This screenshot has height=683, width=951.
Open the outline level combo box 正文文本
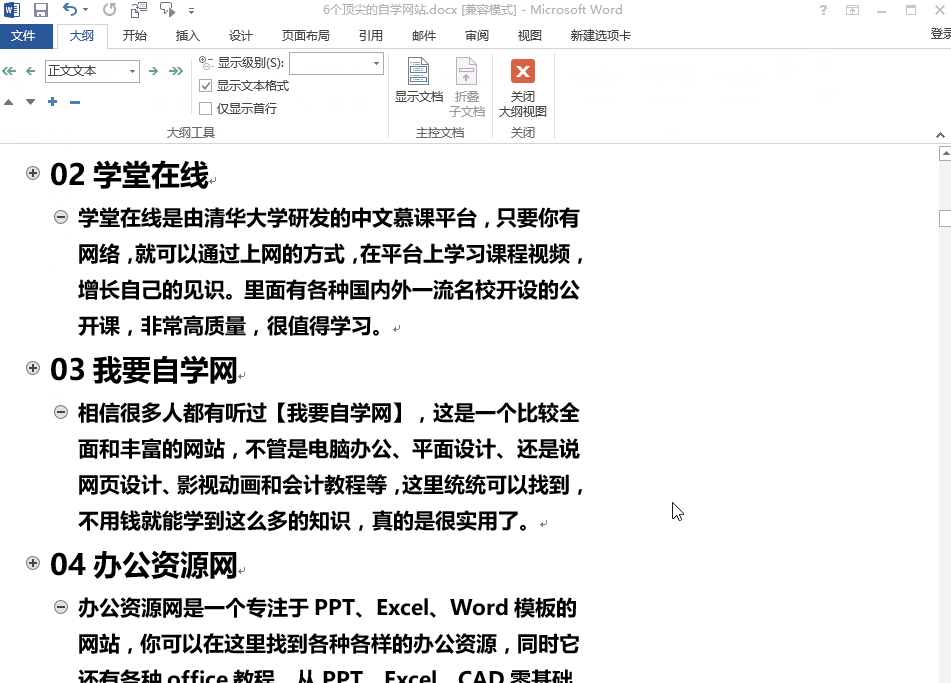pos(92,71)
